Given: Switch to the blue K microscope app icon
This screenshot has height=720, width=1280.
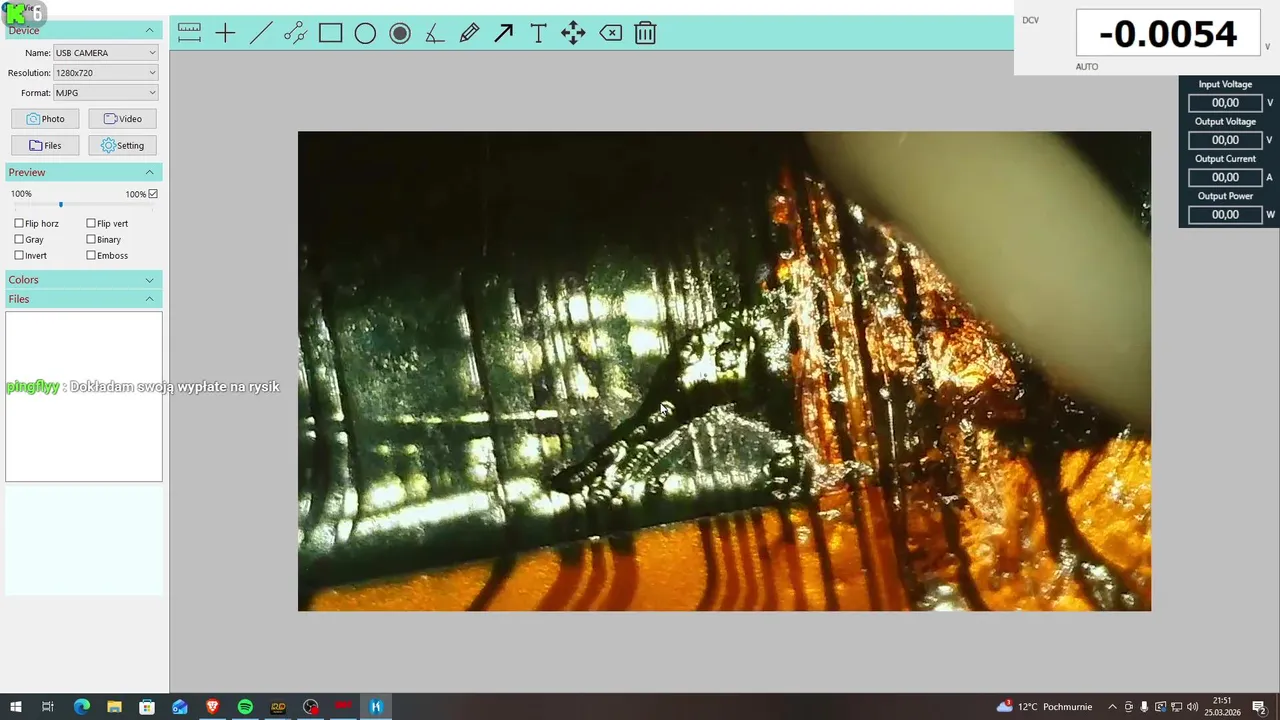Looking at the screenshot, I should (x=376, y=707).
